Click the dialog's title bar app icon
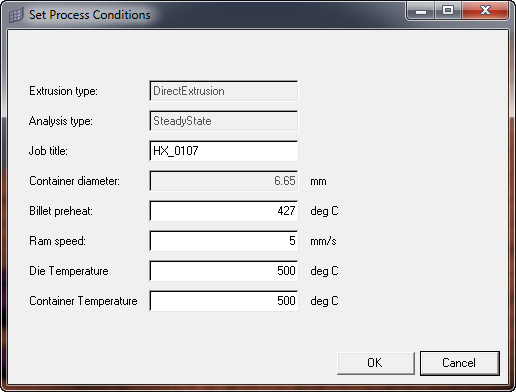 coord(16,15)
